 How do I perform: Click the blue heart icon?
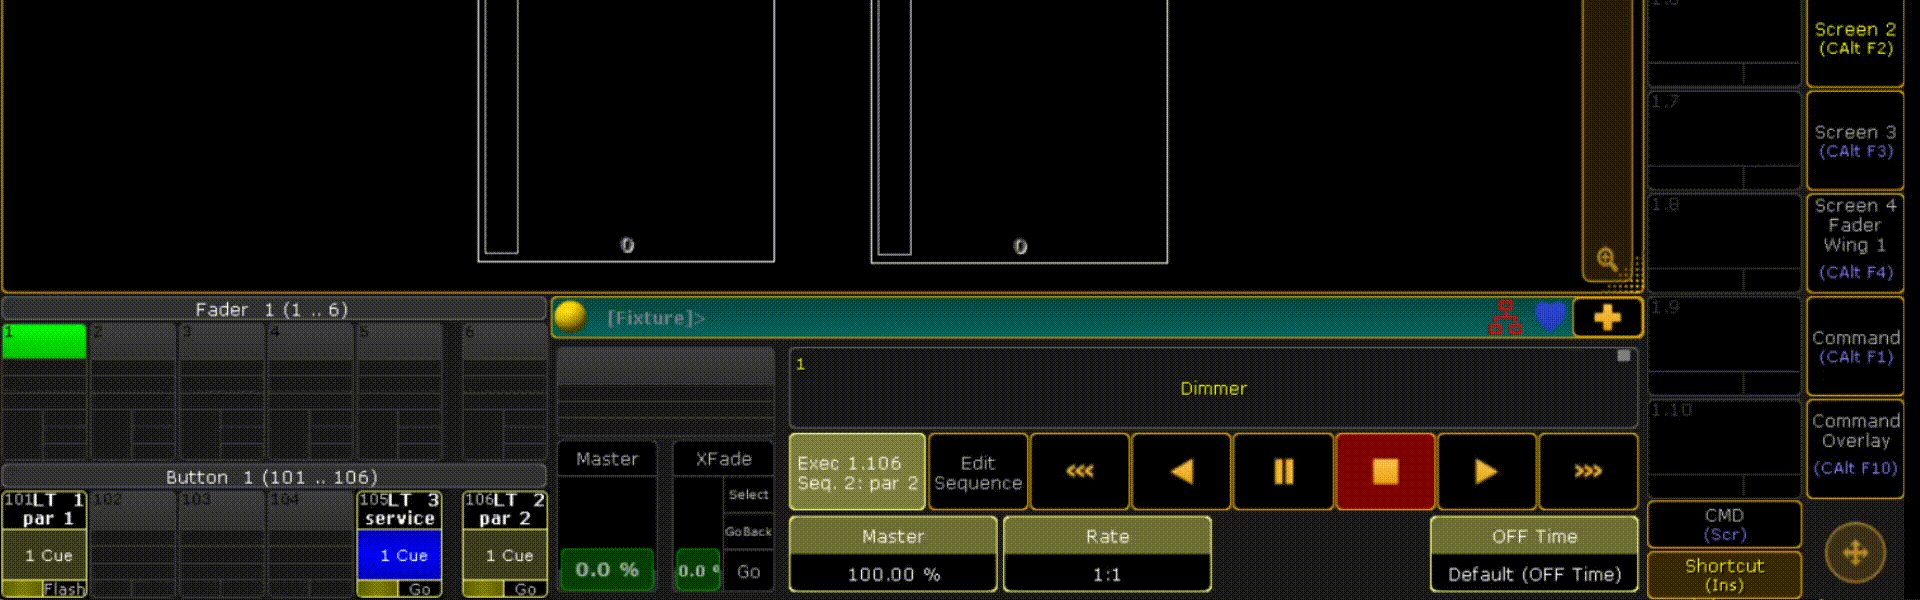[1550, 317]
